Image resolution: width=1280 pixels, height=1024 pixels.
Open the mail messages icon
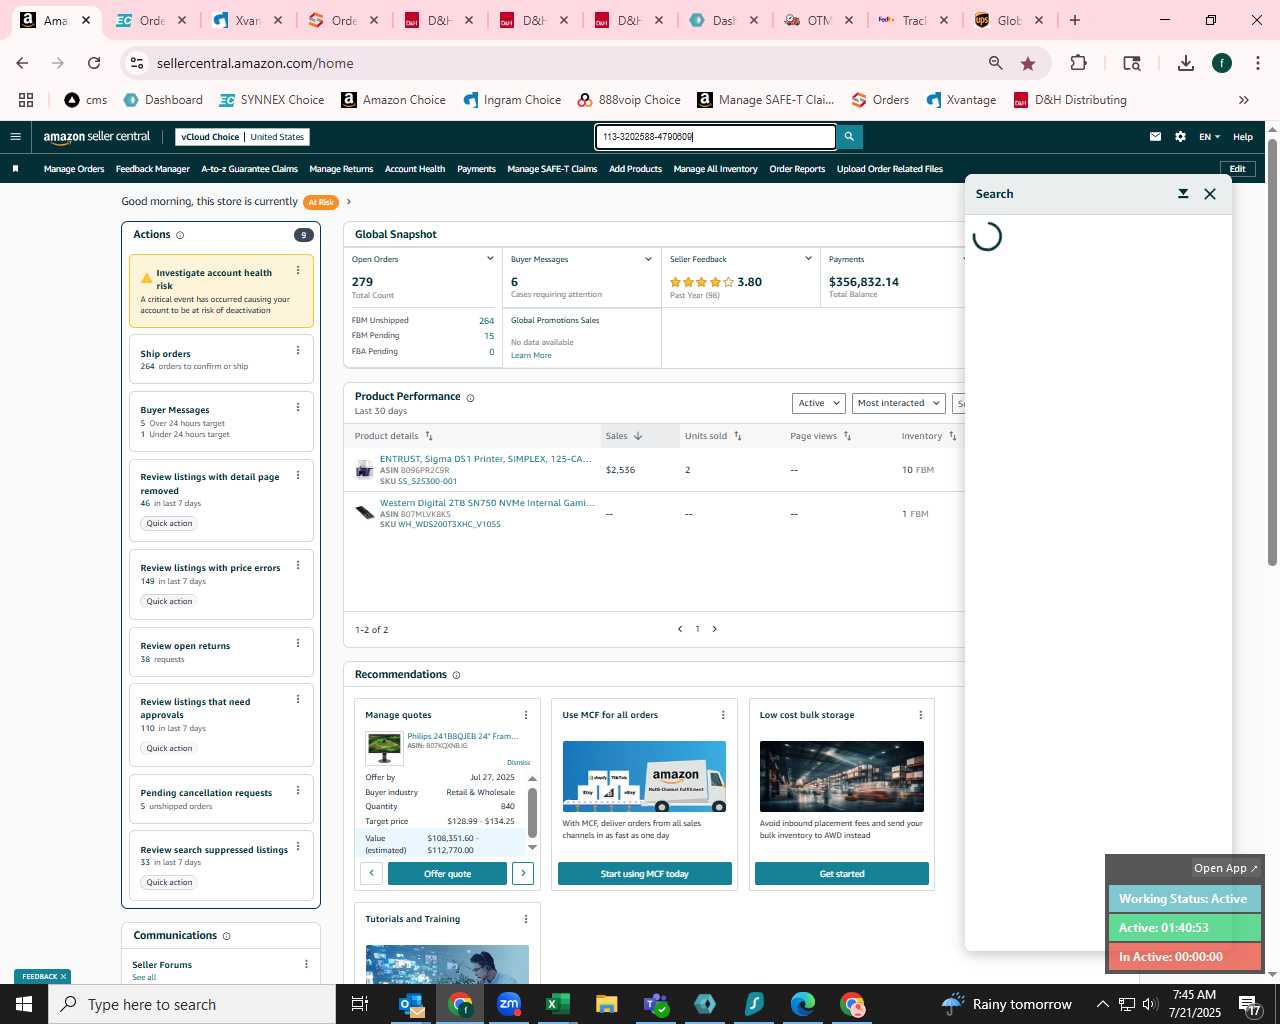(x=1155, y=137)
